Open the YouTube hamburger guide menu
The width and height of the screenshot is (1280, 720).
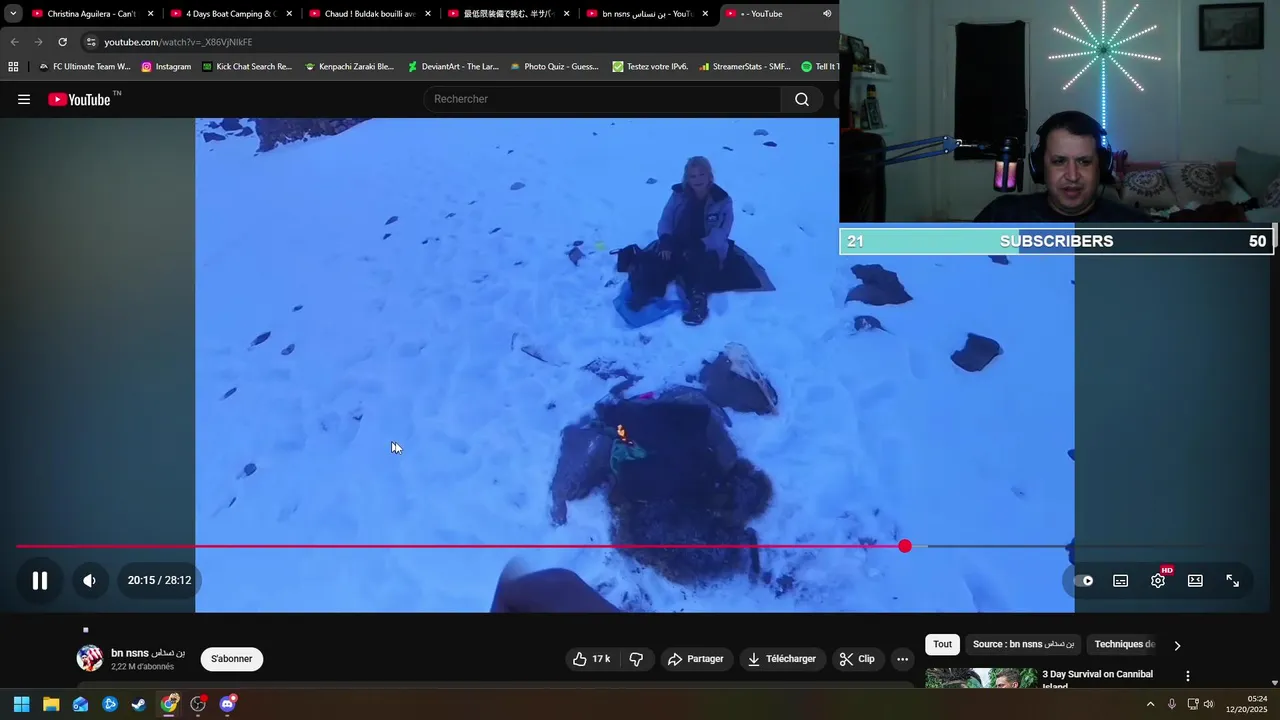(x=24, y=99)
